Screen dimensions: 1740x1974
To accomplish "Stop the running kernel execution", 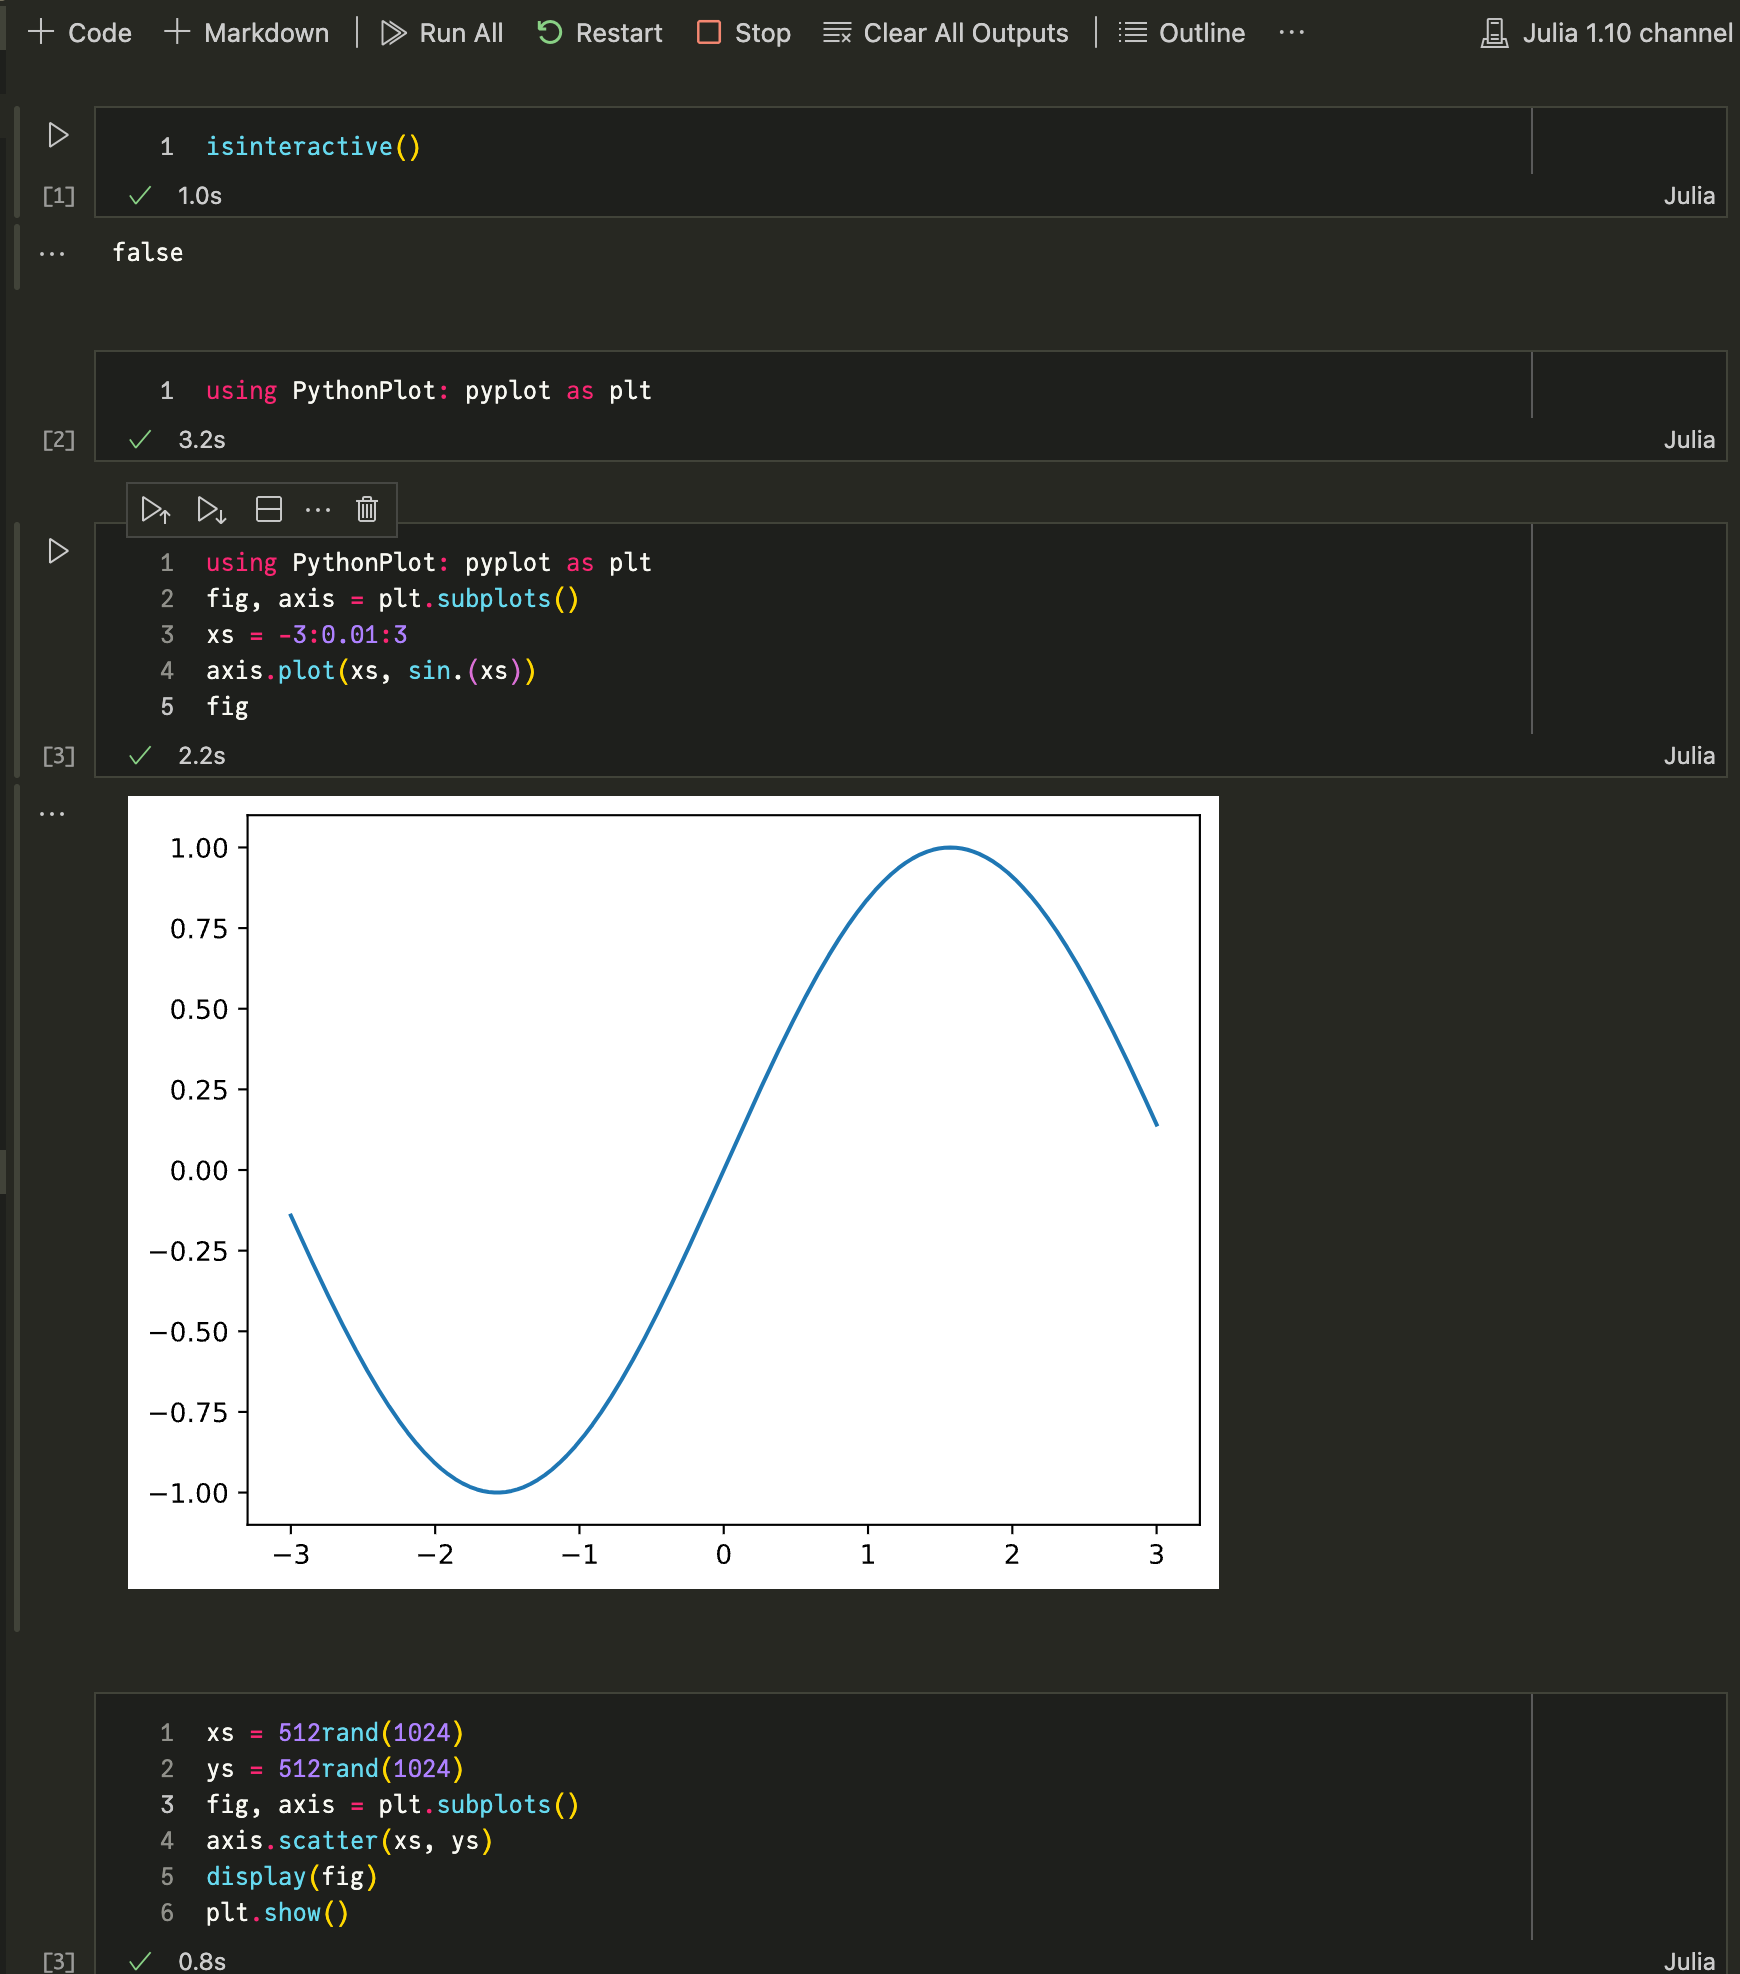I will 744,33.
